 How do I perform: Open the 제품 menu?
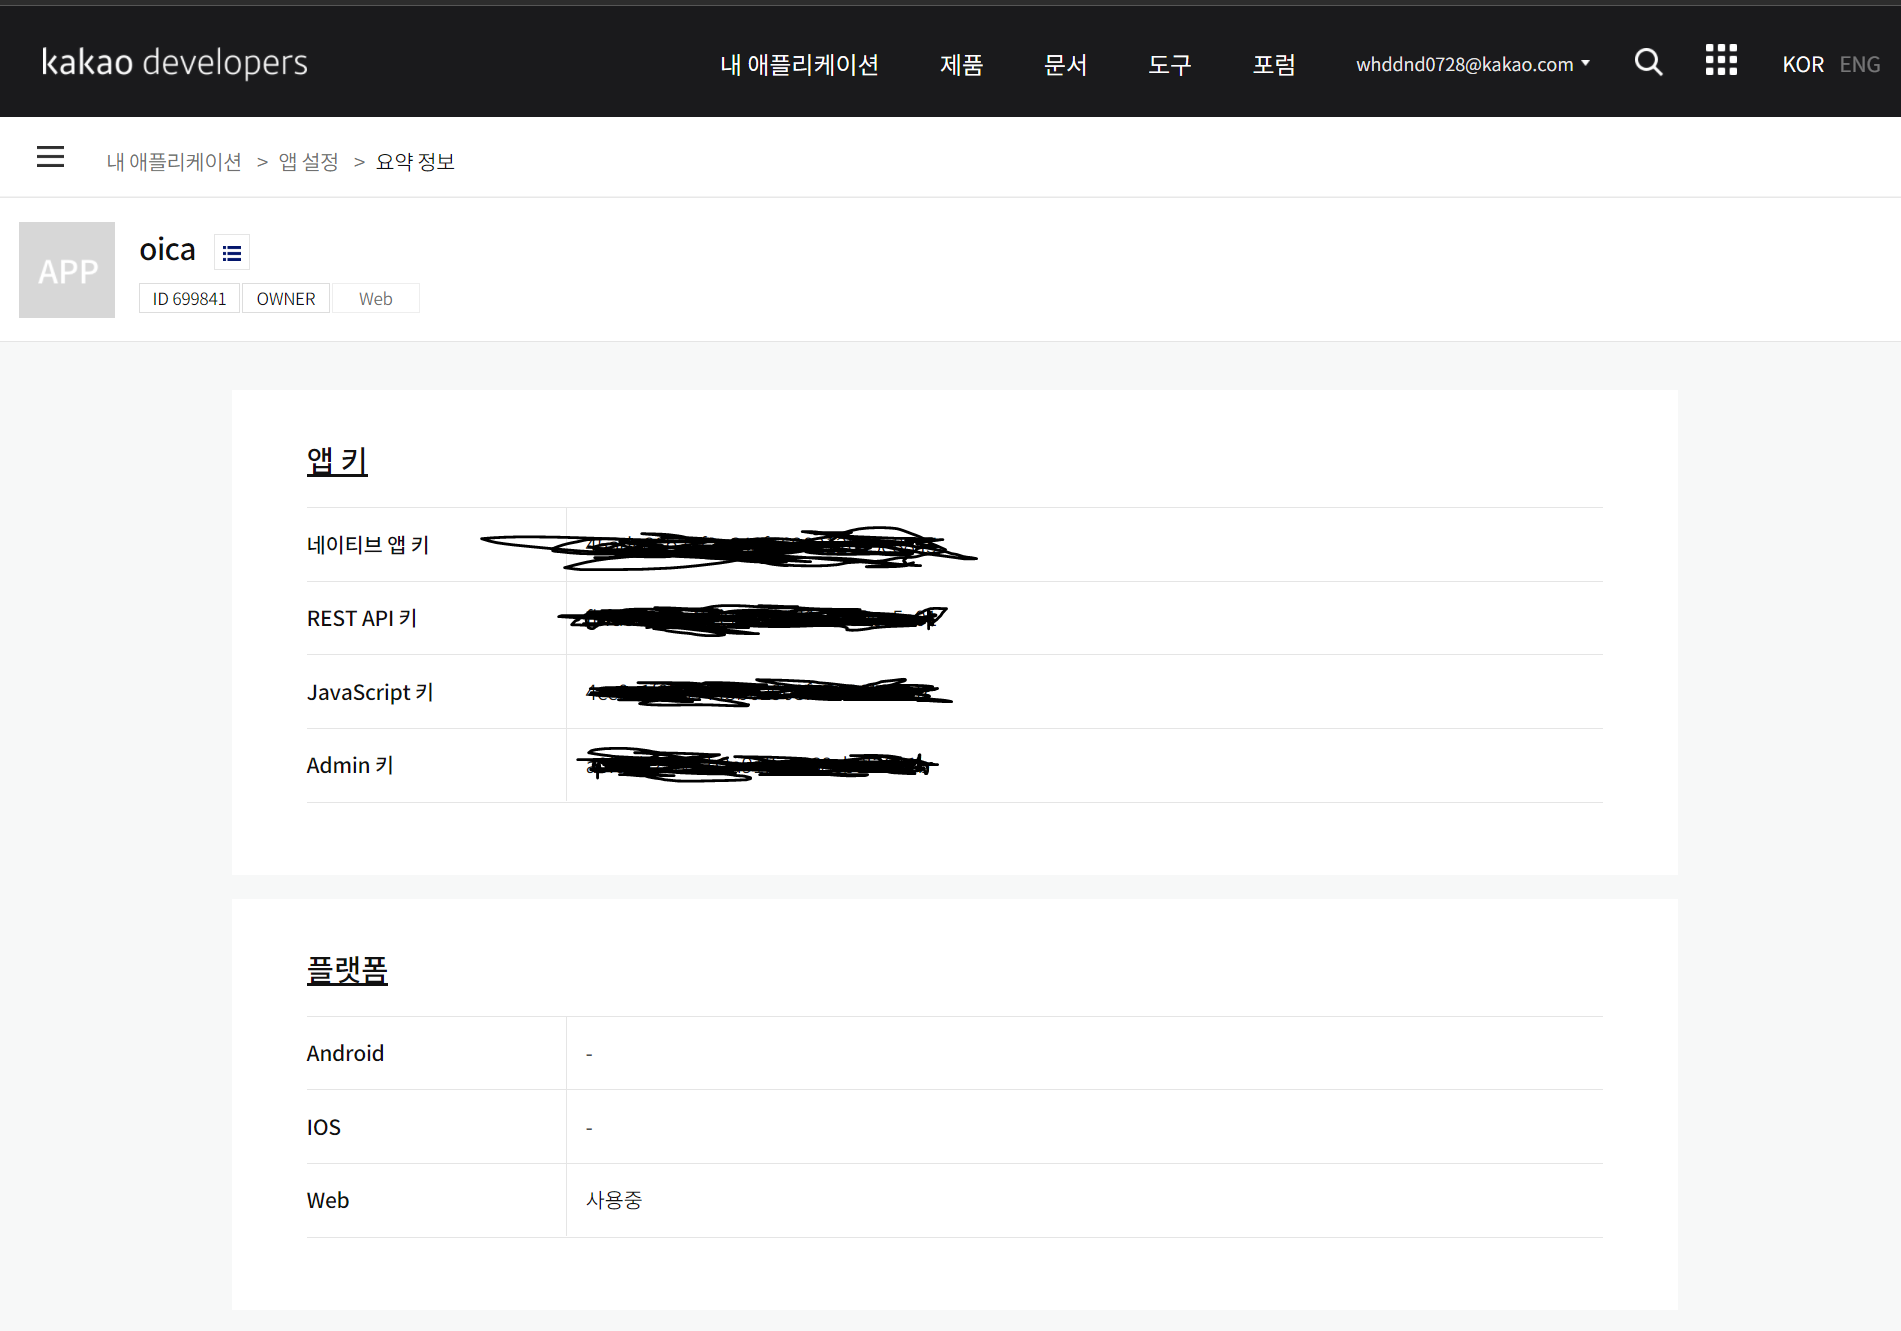click(x=961, y=65)
